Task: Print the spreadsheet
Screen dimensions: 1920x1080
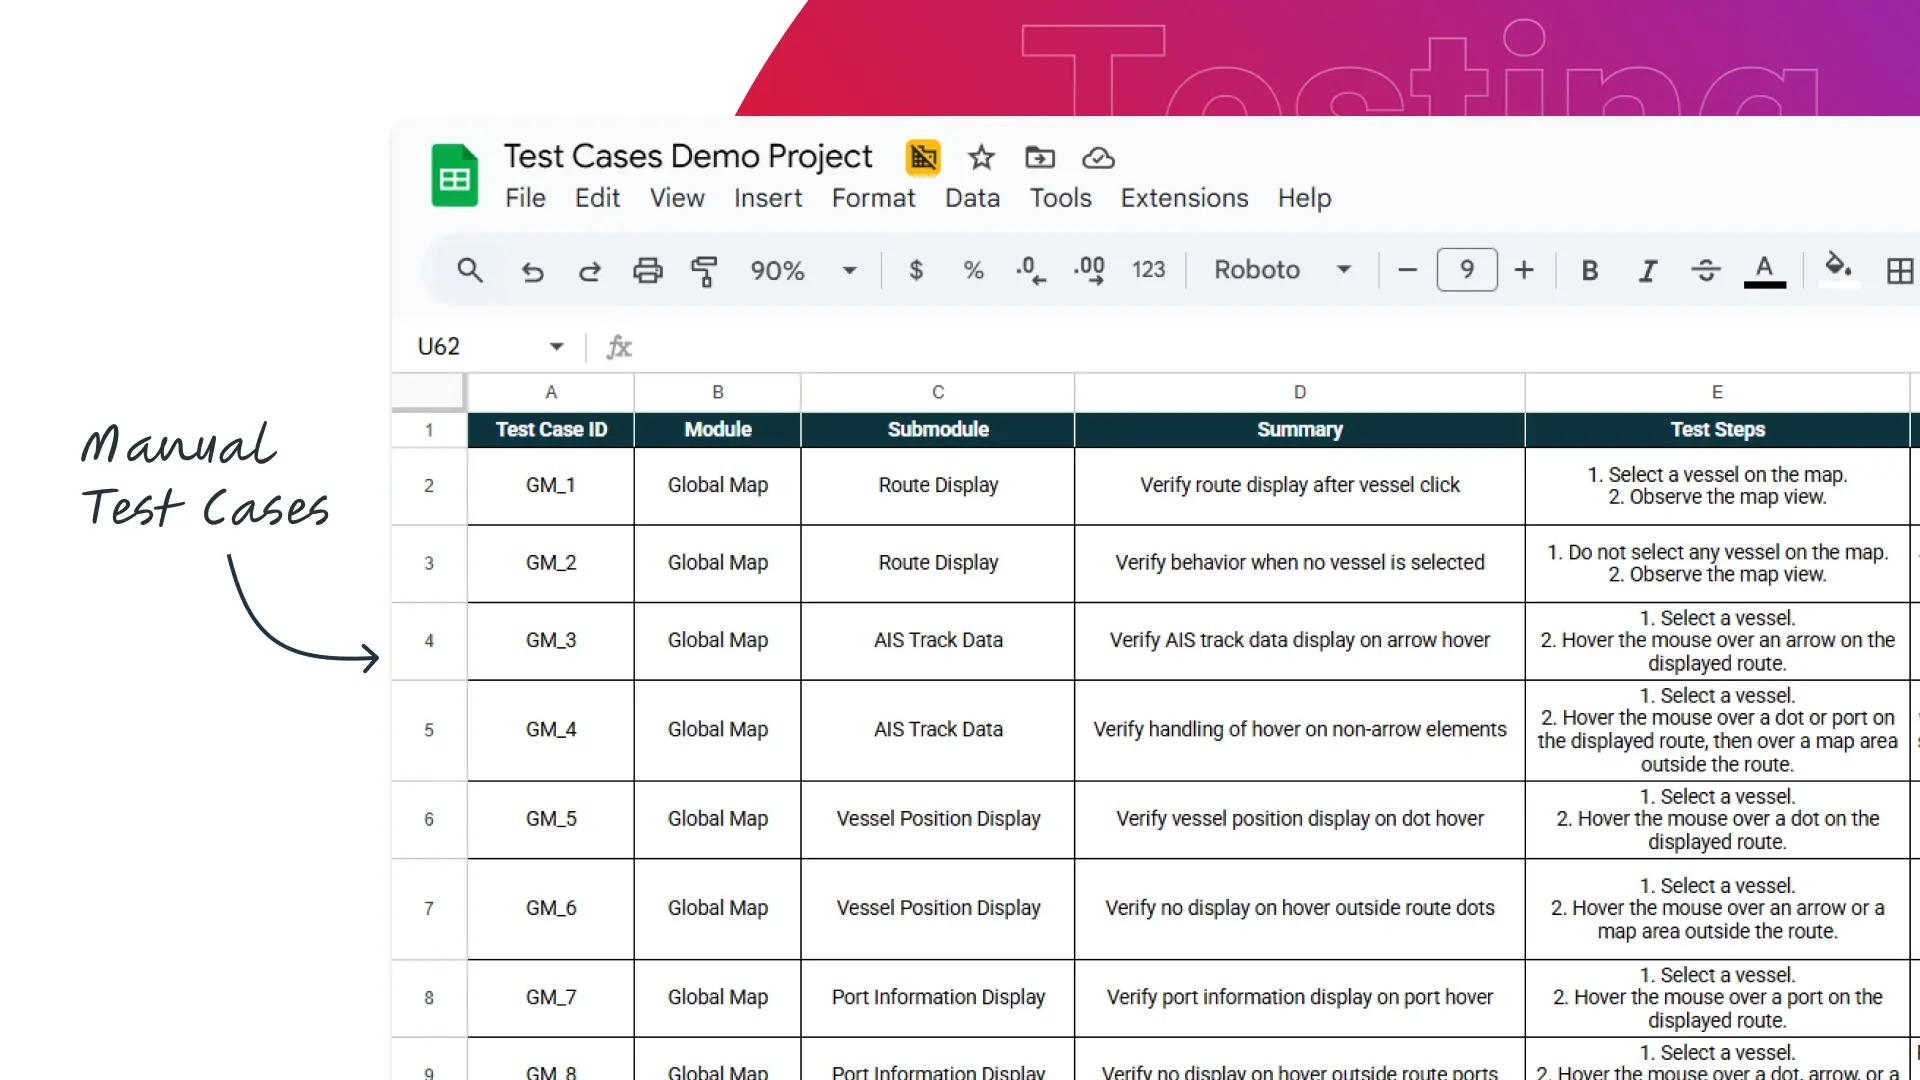Action: [x=648, y=270]
